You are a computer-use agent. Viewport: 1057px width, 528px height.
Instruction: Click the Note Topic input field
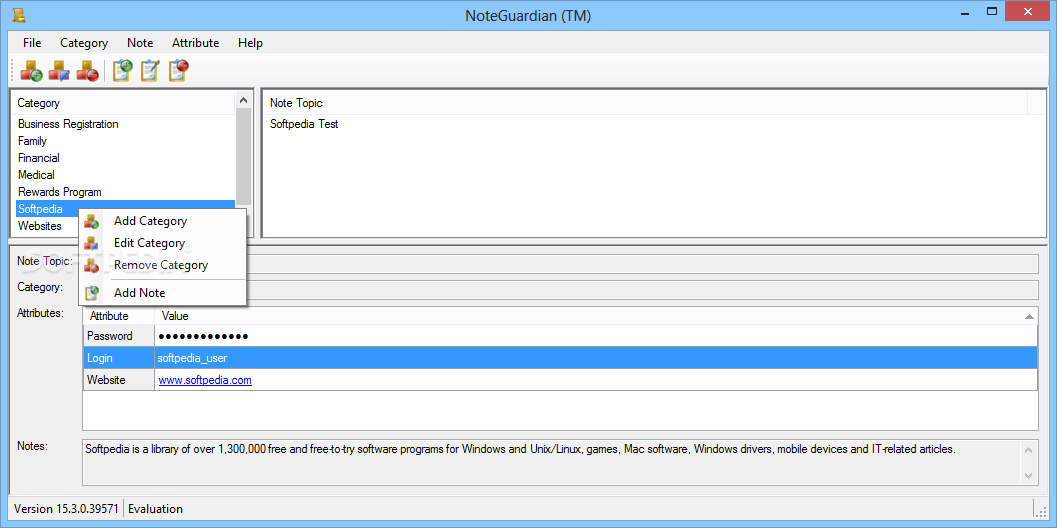[x=560, y=263]
